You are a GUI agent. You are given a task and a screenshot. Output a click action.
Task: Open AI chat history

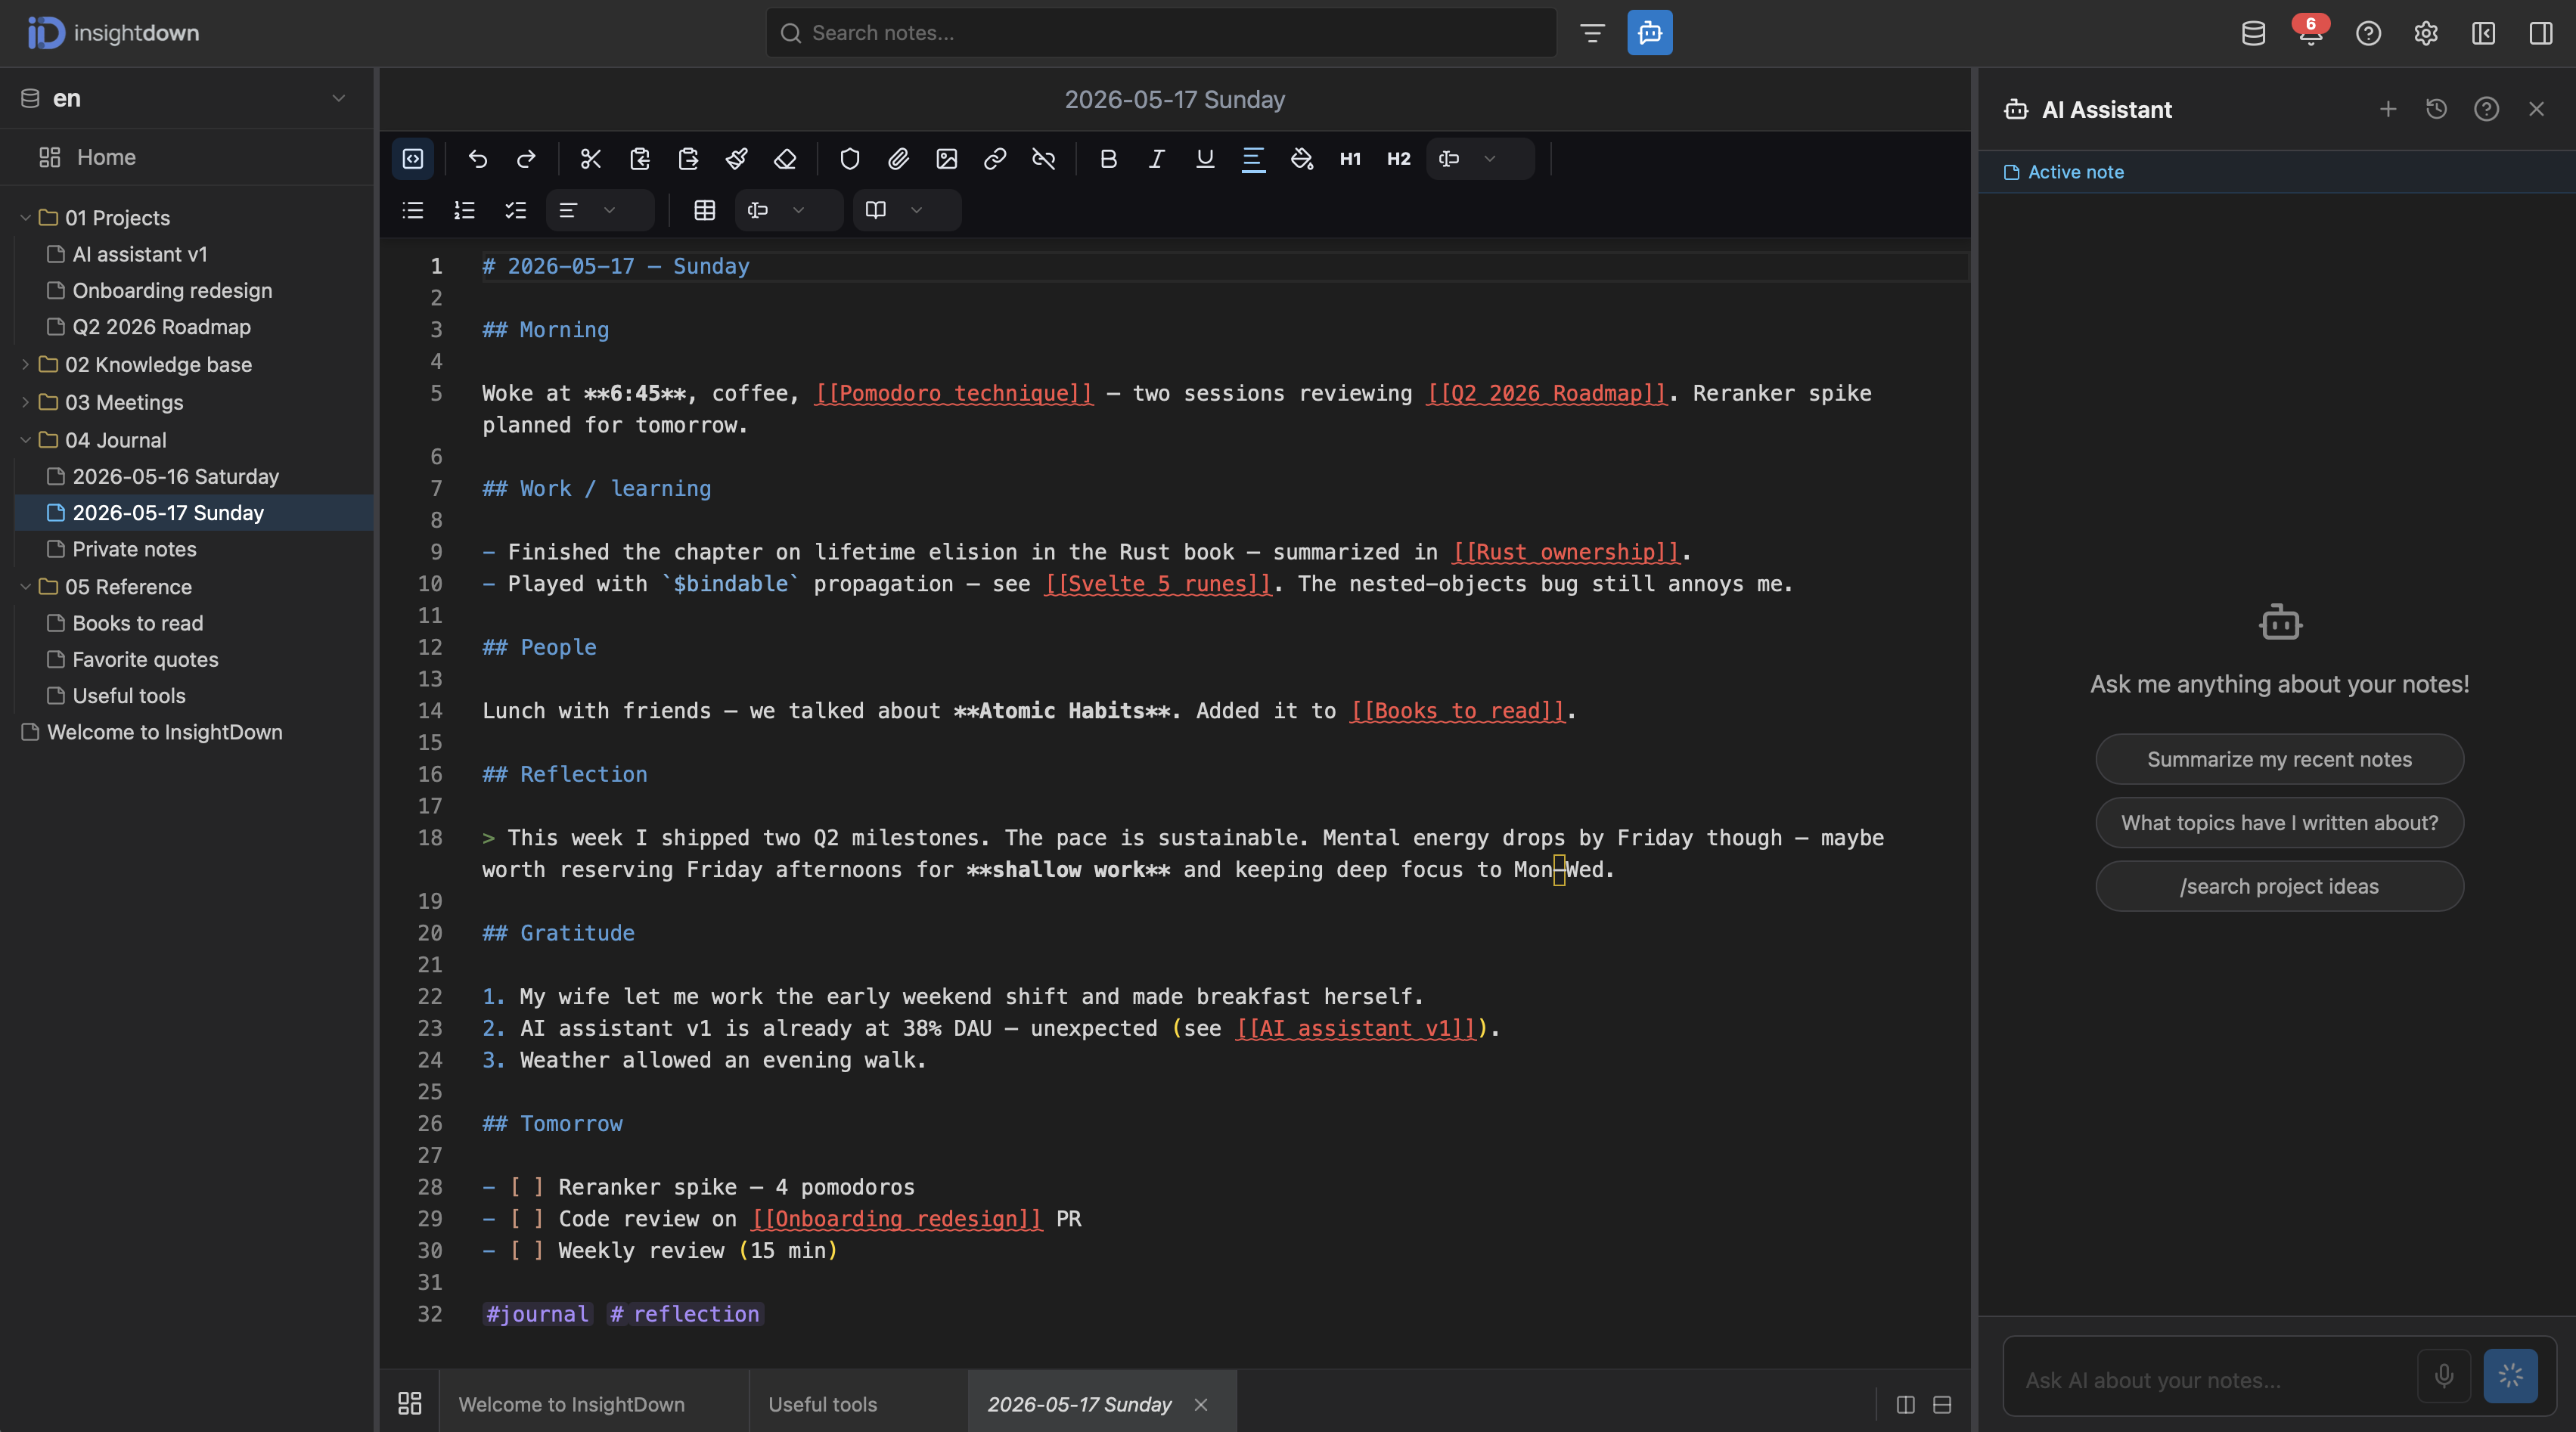(2437, 109)
